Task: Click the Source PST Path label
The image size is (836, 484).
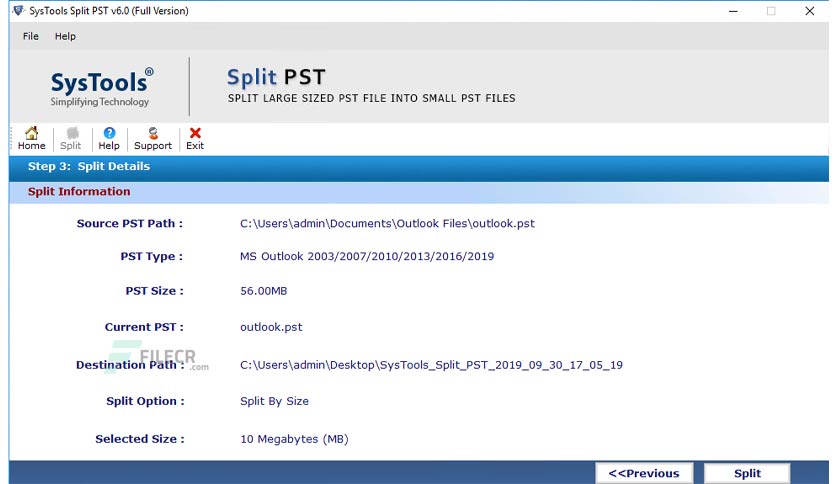Action: pos(130,223)
